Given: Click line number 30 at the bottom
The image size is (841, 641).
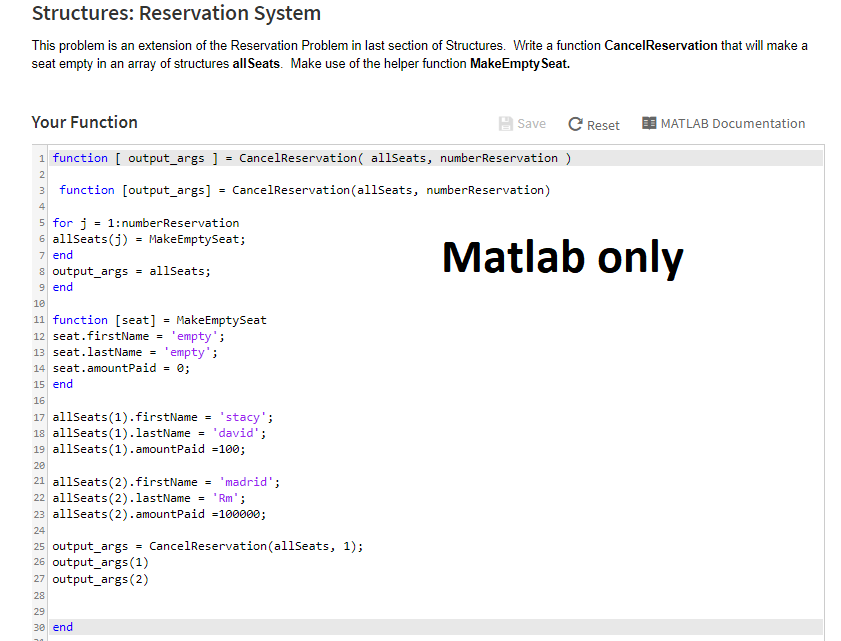Looking at the screenshot, I should coord(40,627).
